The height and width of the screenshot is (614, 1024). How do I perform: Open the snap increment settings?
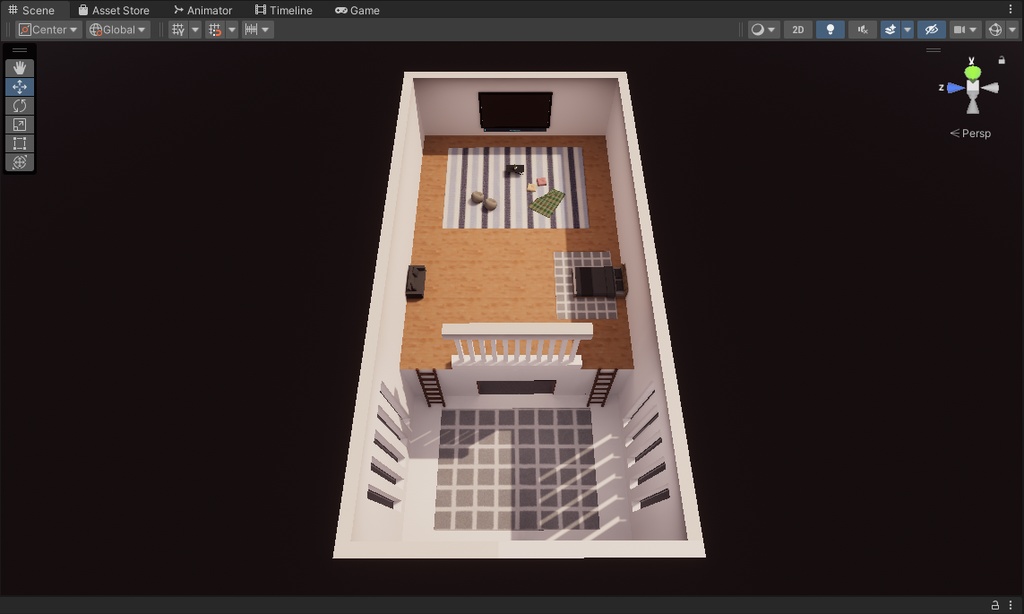[263, 29]
